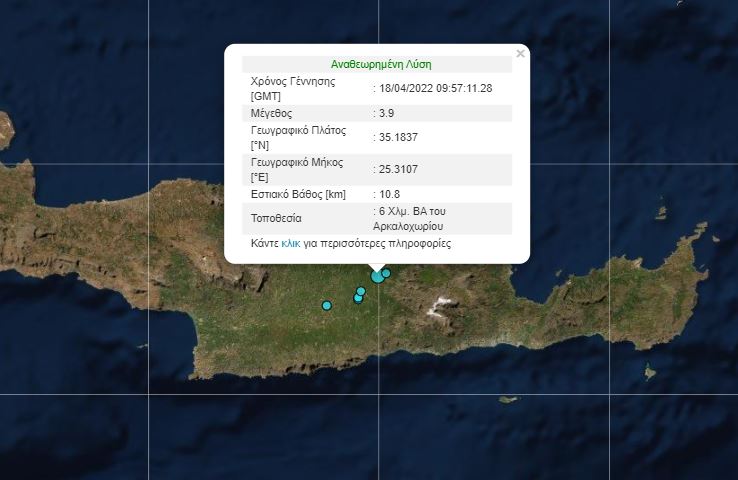Select the westernmost earthquake marker on Crete
The image size is (738, 480).
point(326,305)
